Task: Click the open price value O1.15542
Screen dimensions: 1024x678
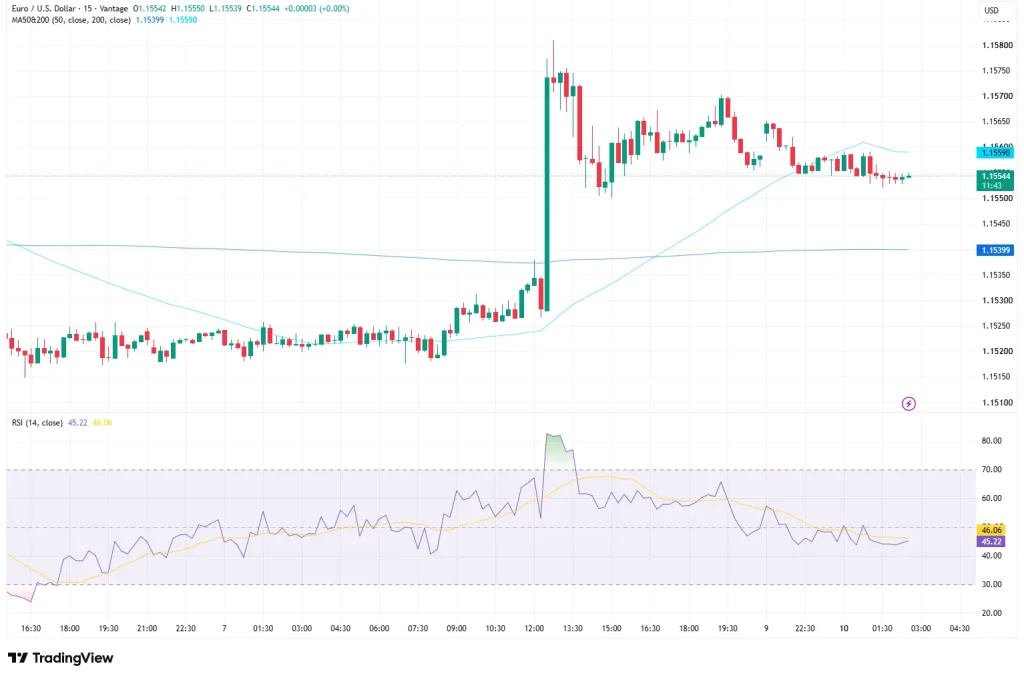Action: [x=149, y=8]
